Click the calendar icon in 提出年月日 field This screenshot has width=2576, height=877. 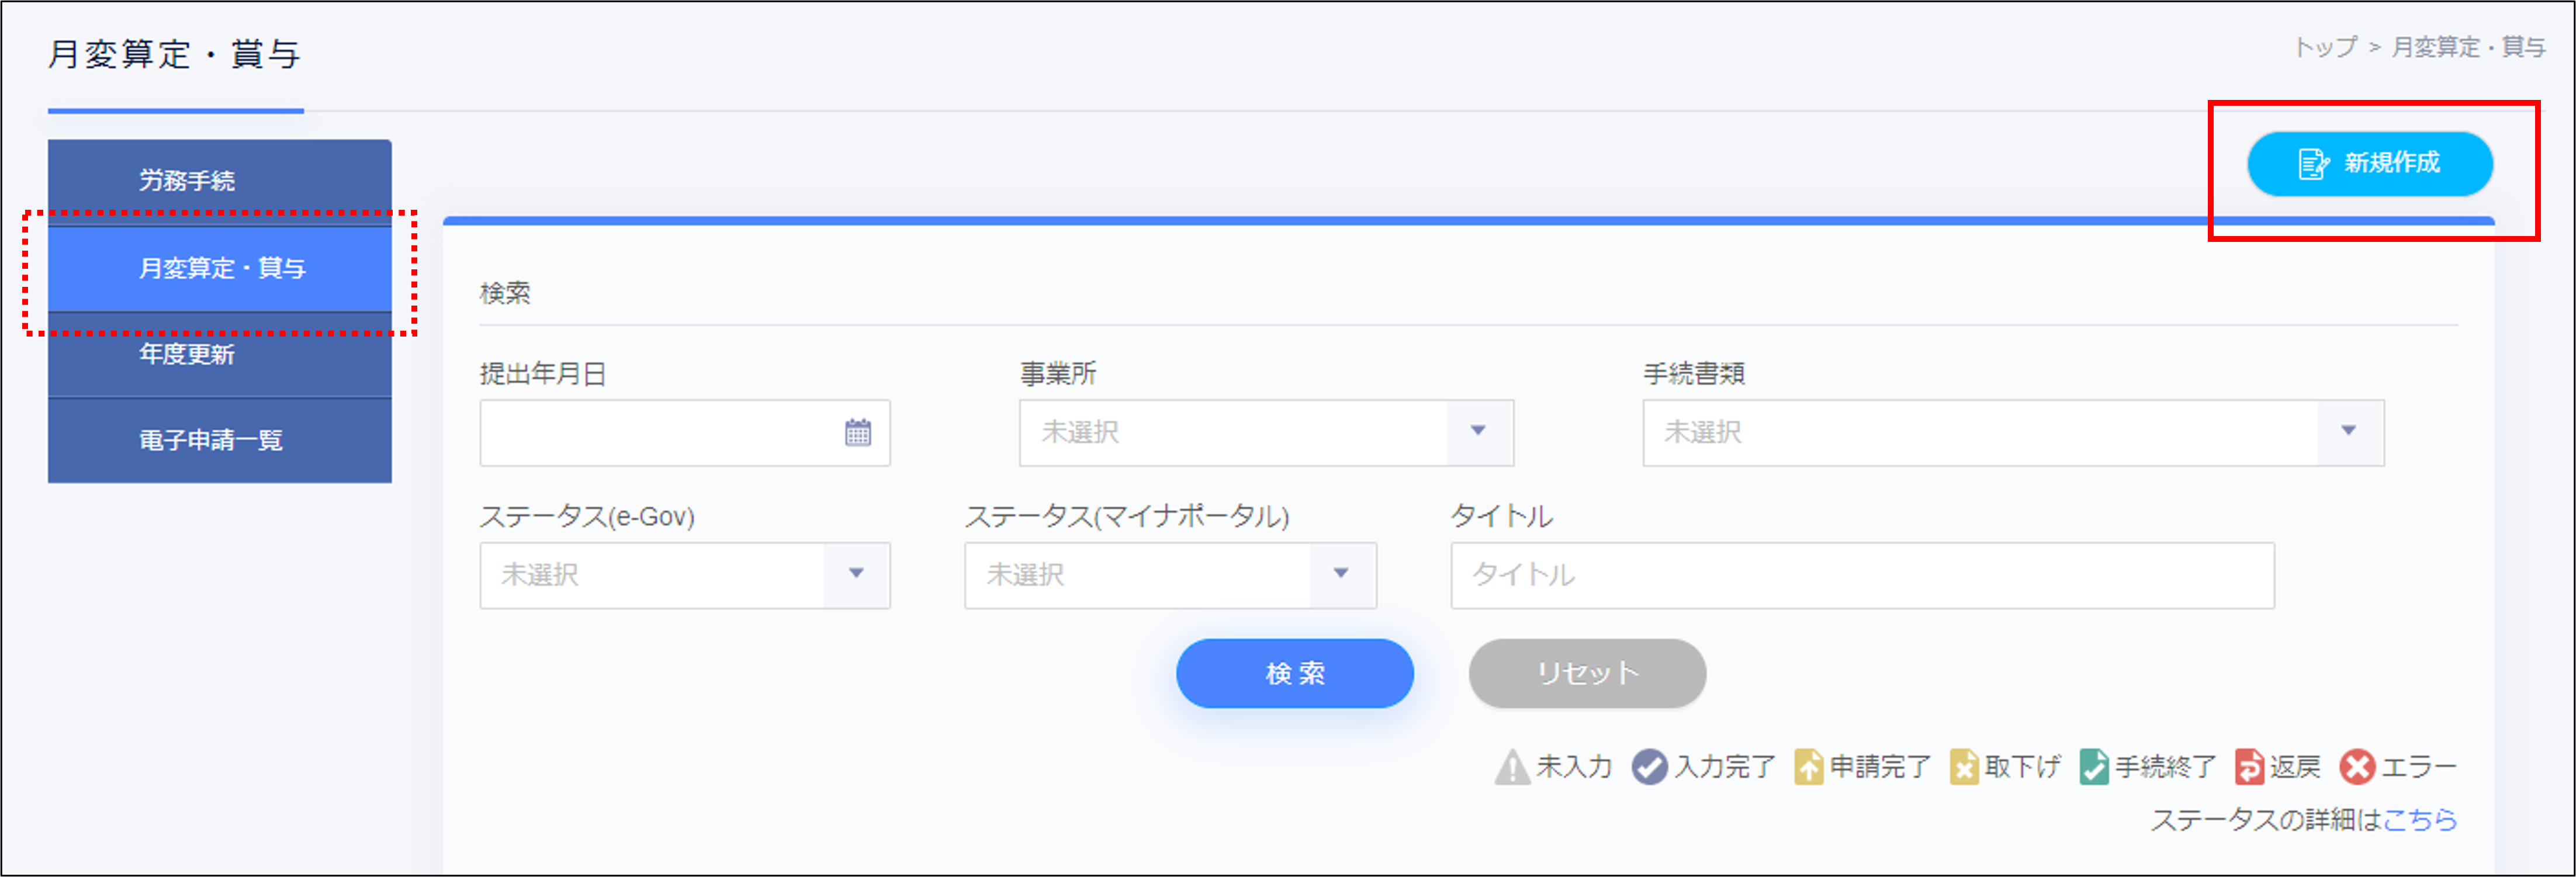(x=857, y=432)
